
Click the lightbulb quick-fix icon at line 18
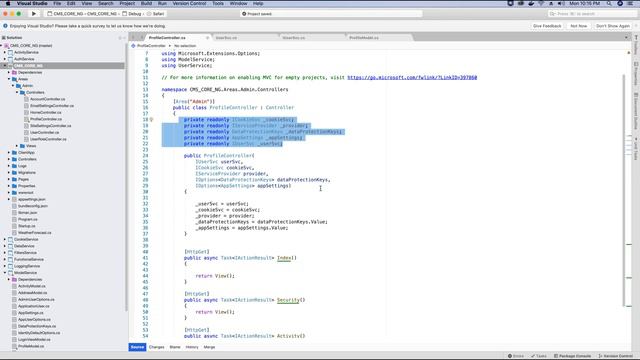click(x=151, y=120)
